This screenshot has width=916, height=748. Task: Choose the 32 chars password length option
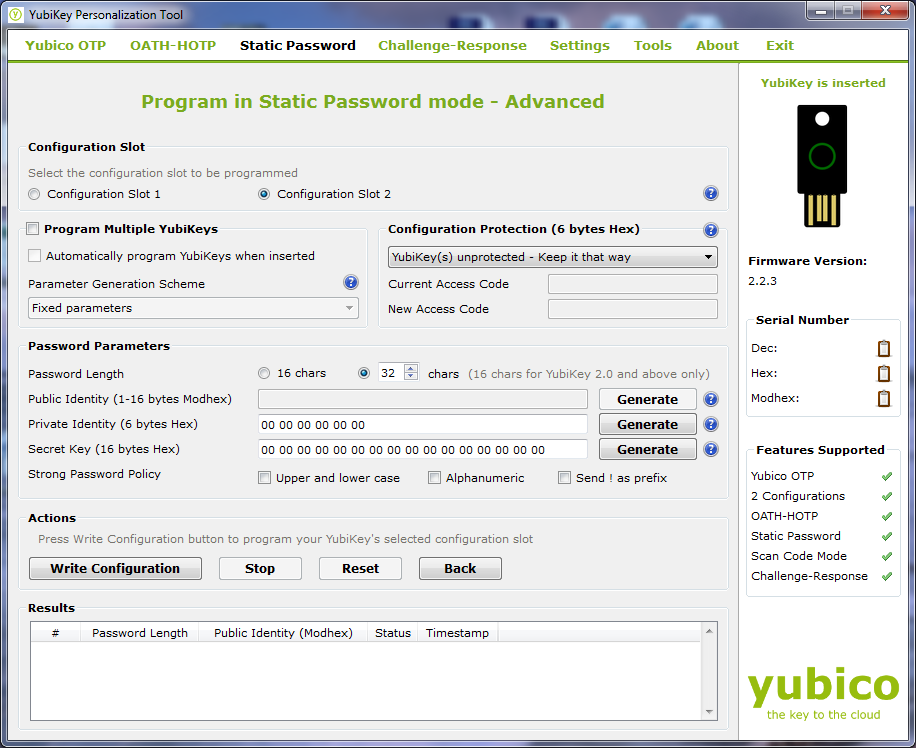[x=364, y=373]
